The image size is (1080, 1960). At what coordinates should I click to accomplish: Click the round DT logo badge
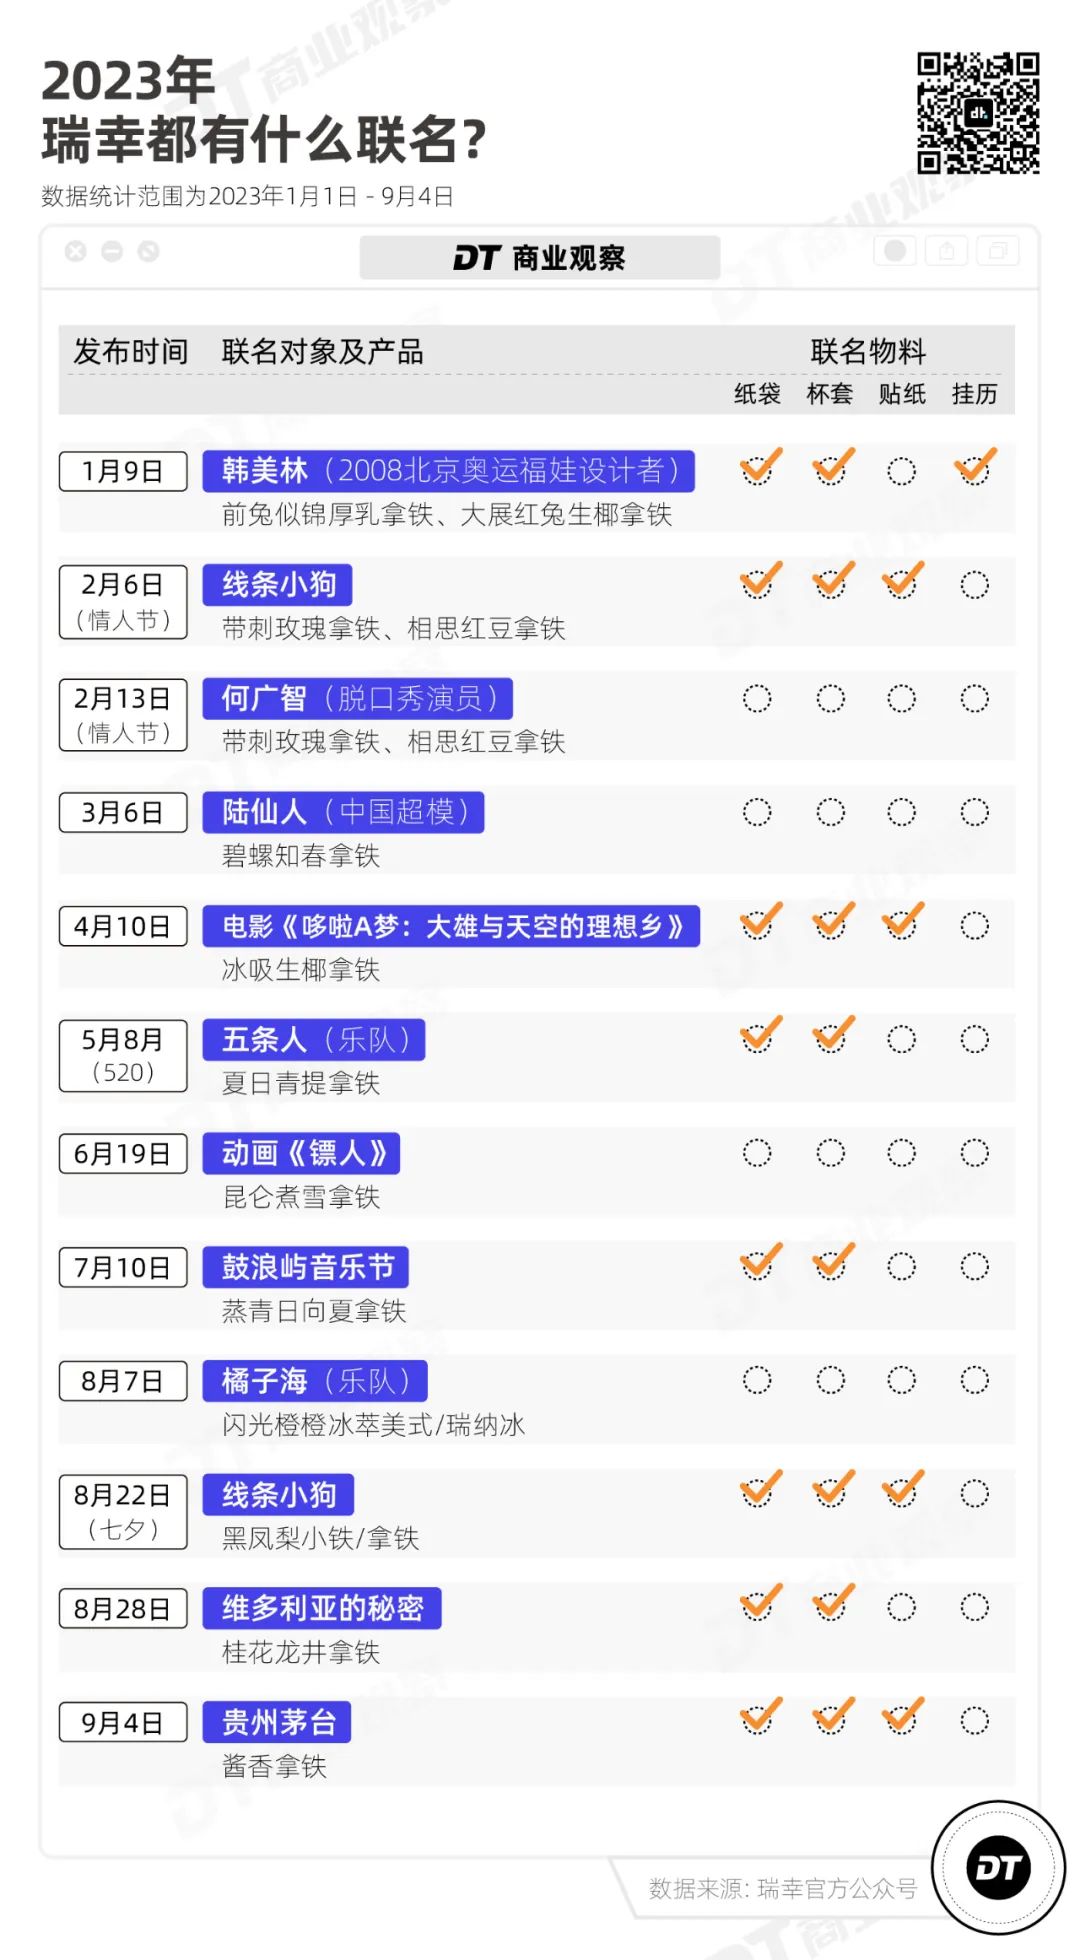coord(998,1867)
